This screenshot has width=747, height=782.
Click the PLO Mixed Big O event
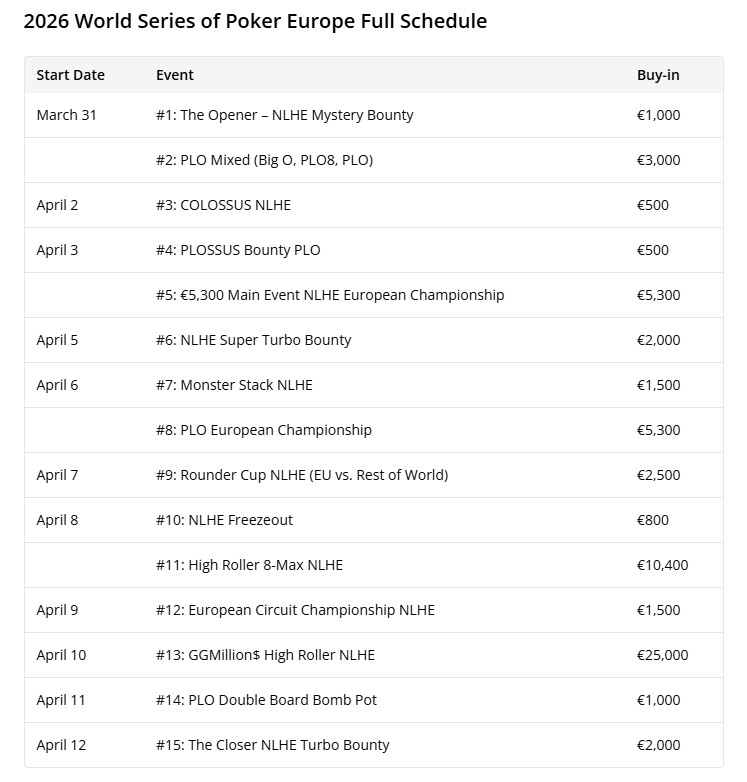coord(264,160)
